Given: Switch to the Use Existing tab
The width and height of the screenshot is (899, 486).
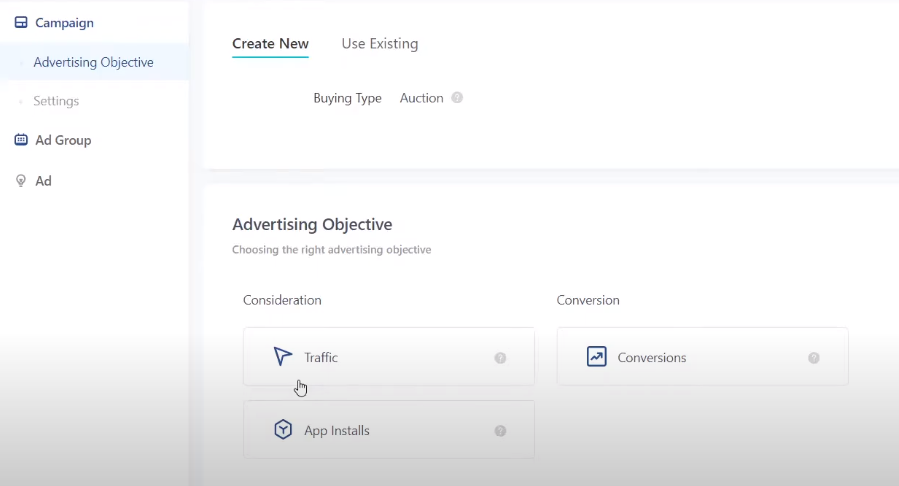Looking at the screenshot, I should tap(379, 44).
